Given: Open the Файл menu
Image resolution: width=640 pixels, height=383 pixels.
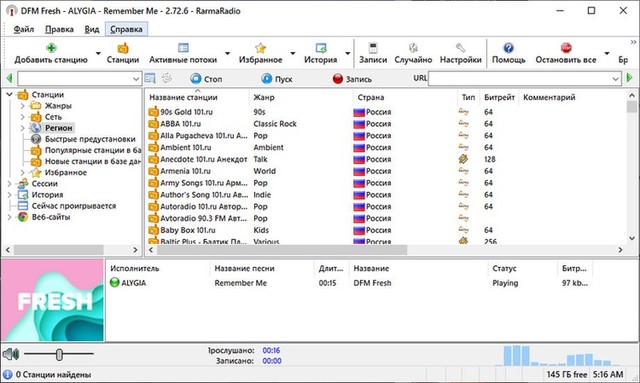Looking at the screenshot, I should pyautogui.click(x=24, y=29).
